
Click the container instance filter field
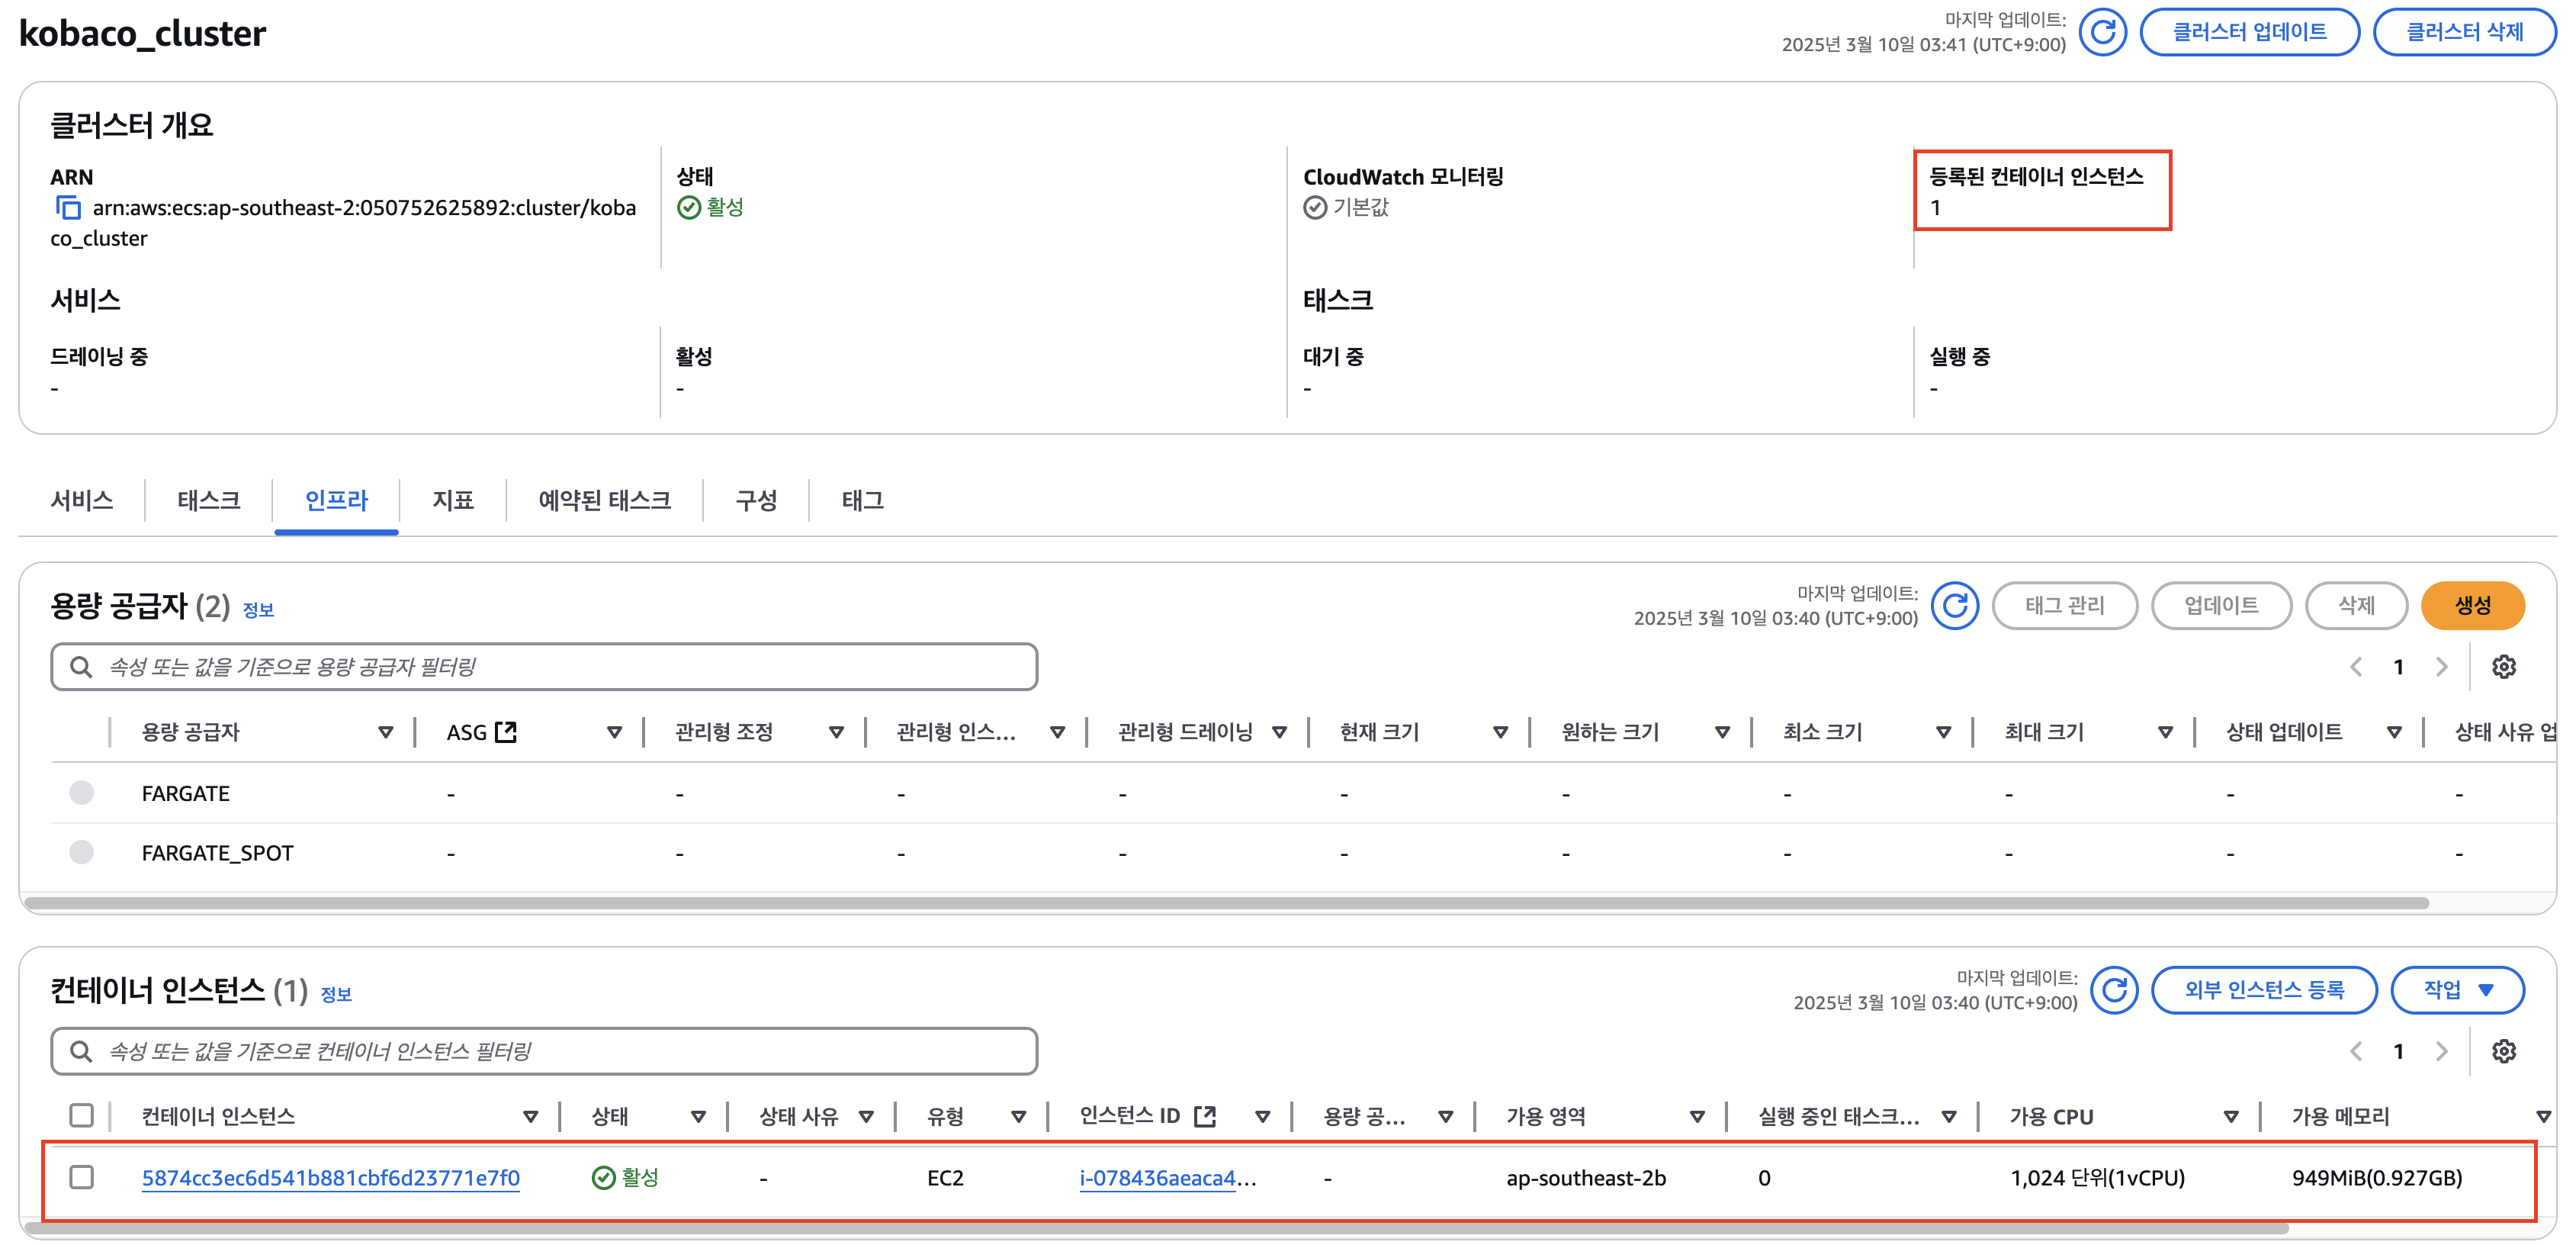click(x=544, y=1051)
